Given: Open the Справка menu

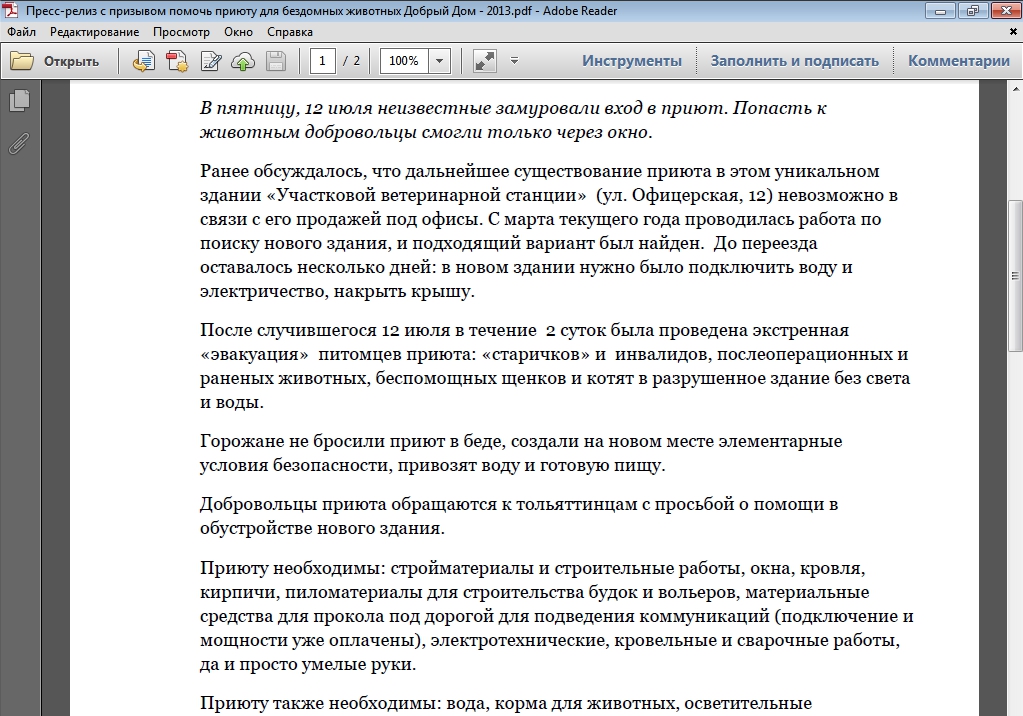Looking at the screenshot, I should (x=290, y=32).
